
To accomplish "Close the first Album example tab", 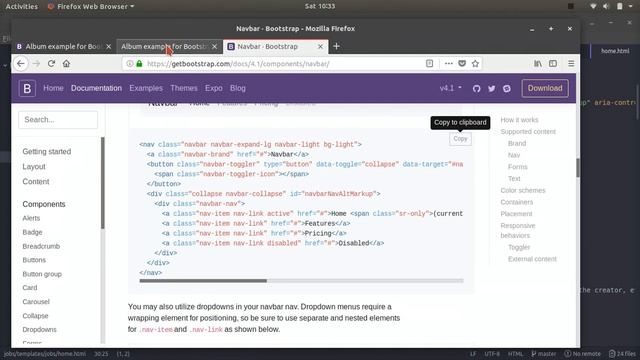I will pos(109,47).
